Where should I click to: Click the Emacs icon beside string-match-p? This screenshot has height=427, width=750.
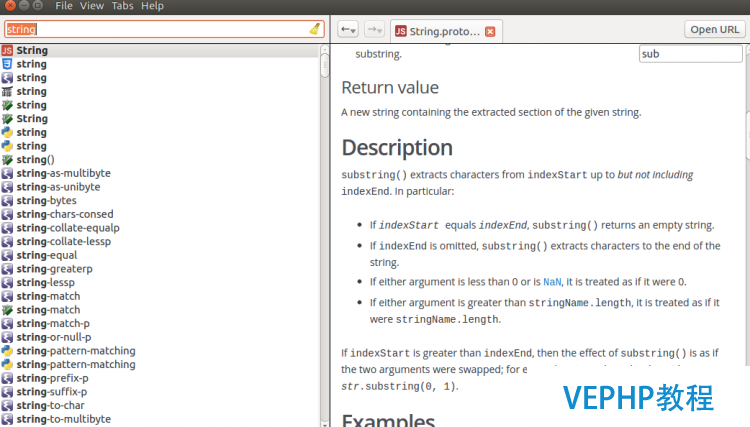click(x=7, y=324)
